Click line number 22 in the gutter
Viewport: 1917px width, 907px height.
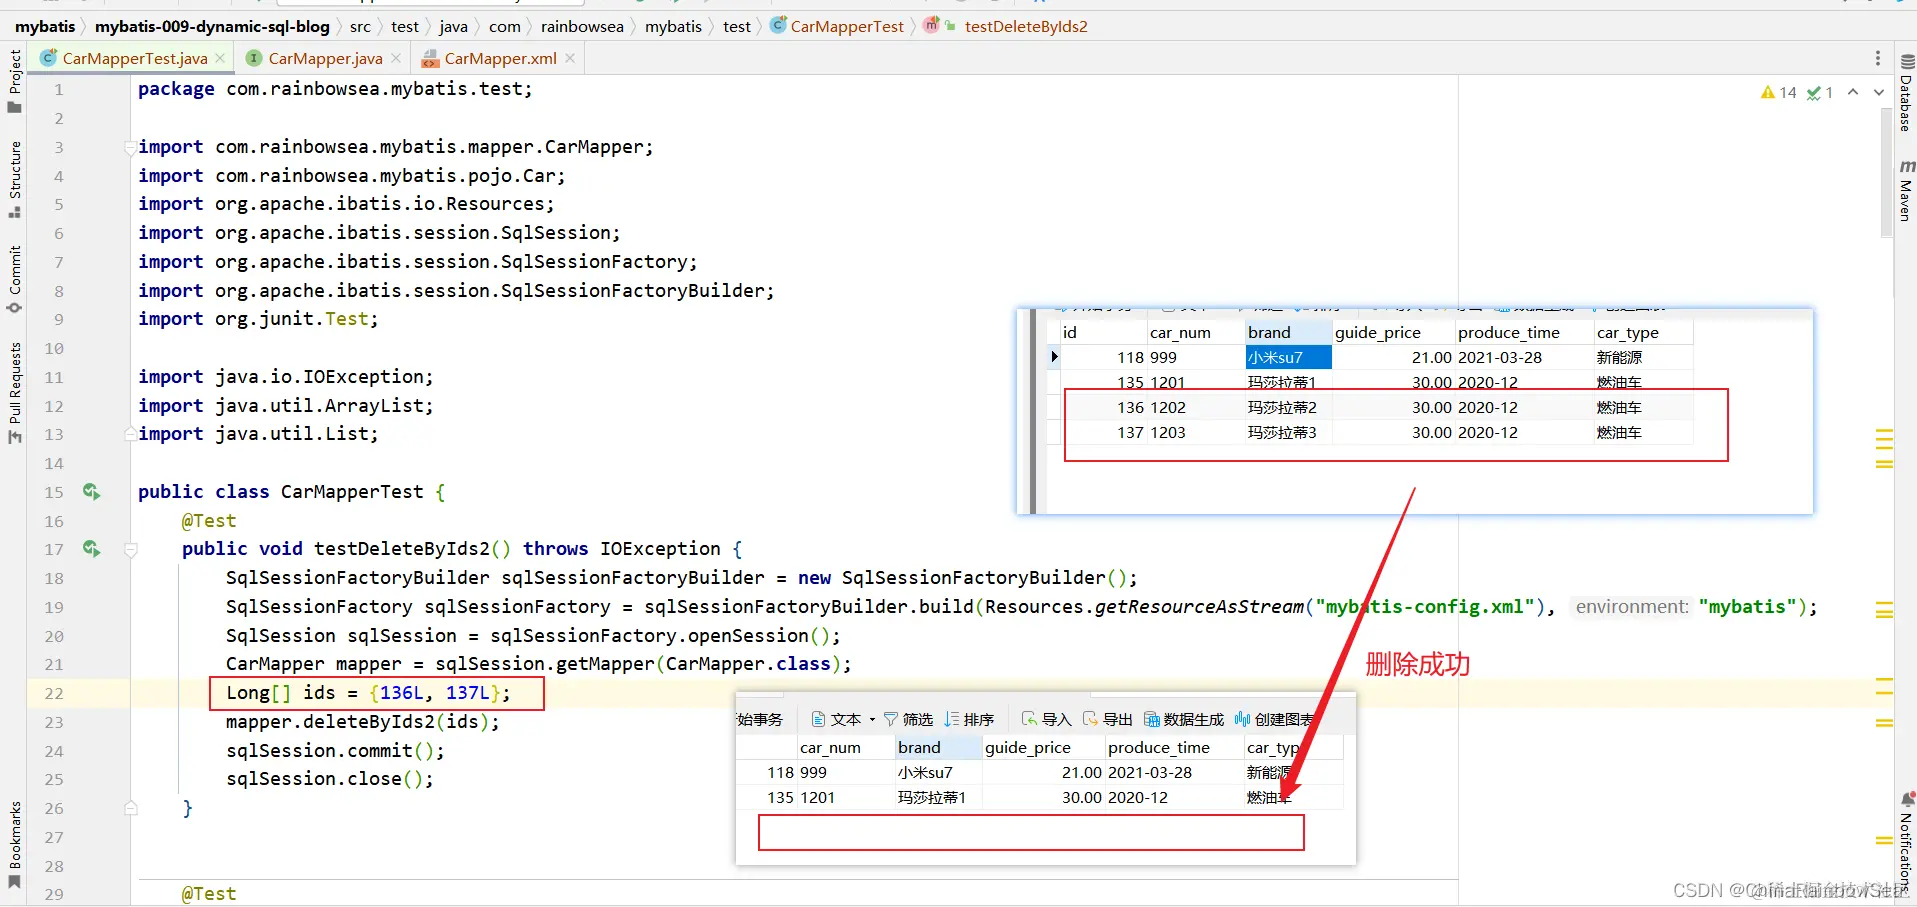click(53, 694)
